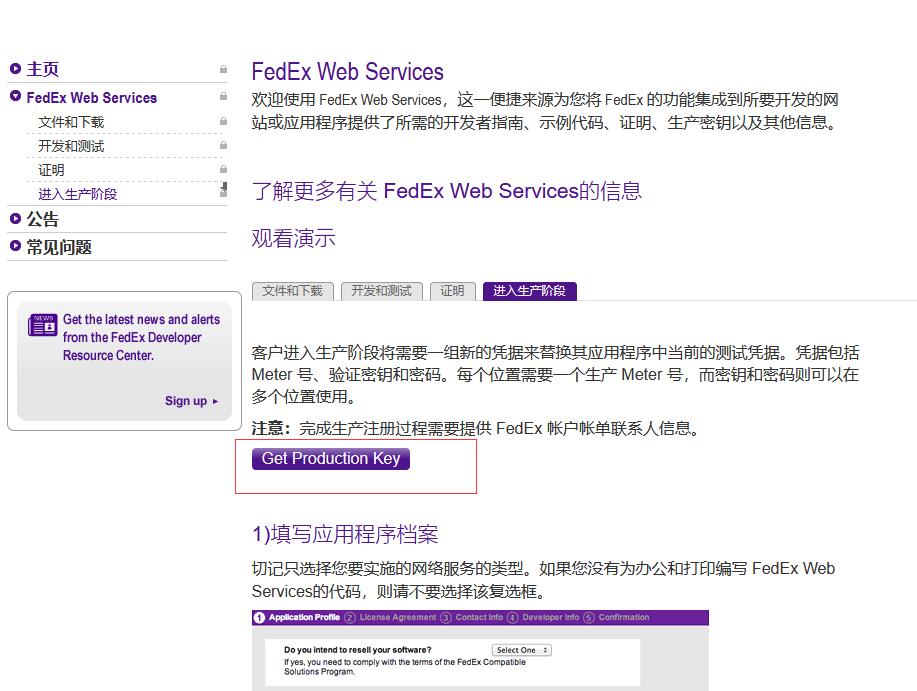Click the 注意 bold note label

[x=271, y=429]
